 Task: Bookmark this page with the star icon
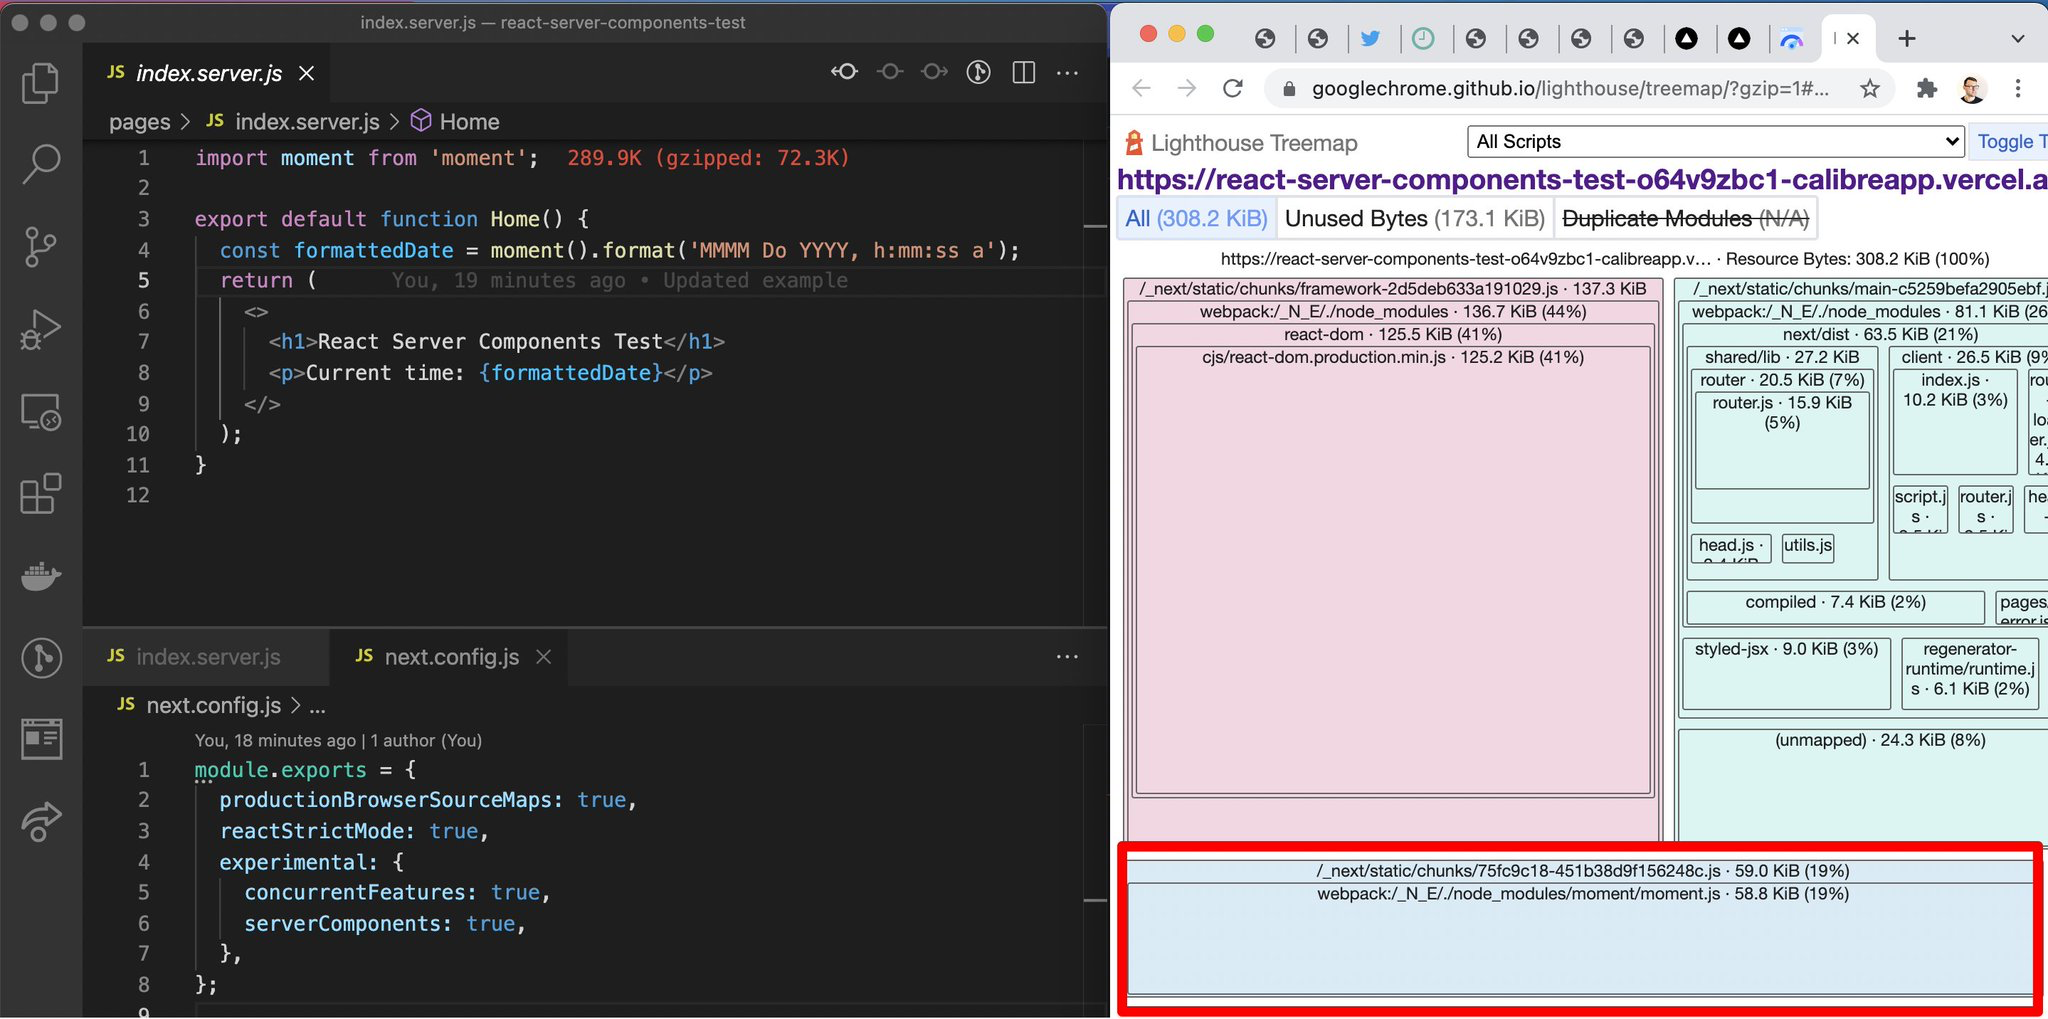(1870, 89)
